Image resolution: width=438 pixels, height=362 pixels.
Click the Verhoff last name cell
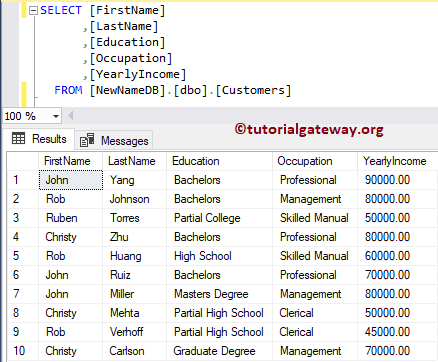tap(134, 332)
